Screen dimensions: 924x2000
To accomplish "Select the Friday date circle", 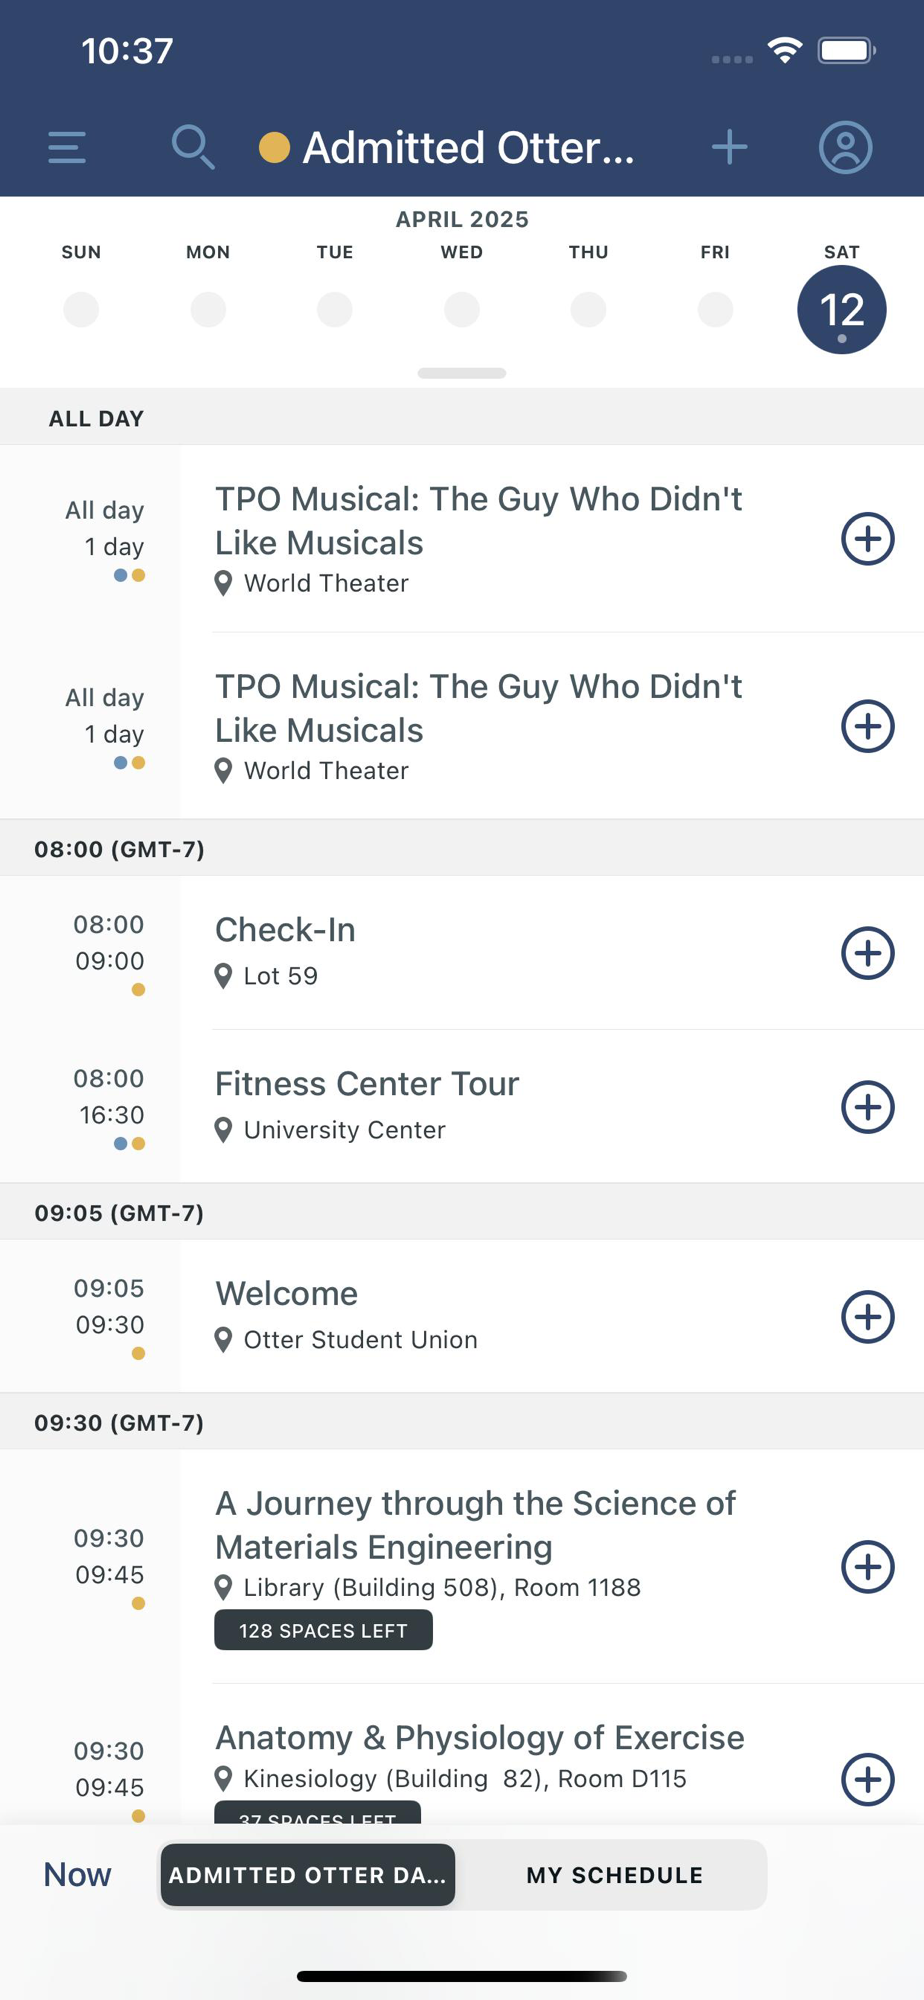I will coord(715,309).
